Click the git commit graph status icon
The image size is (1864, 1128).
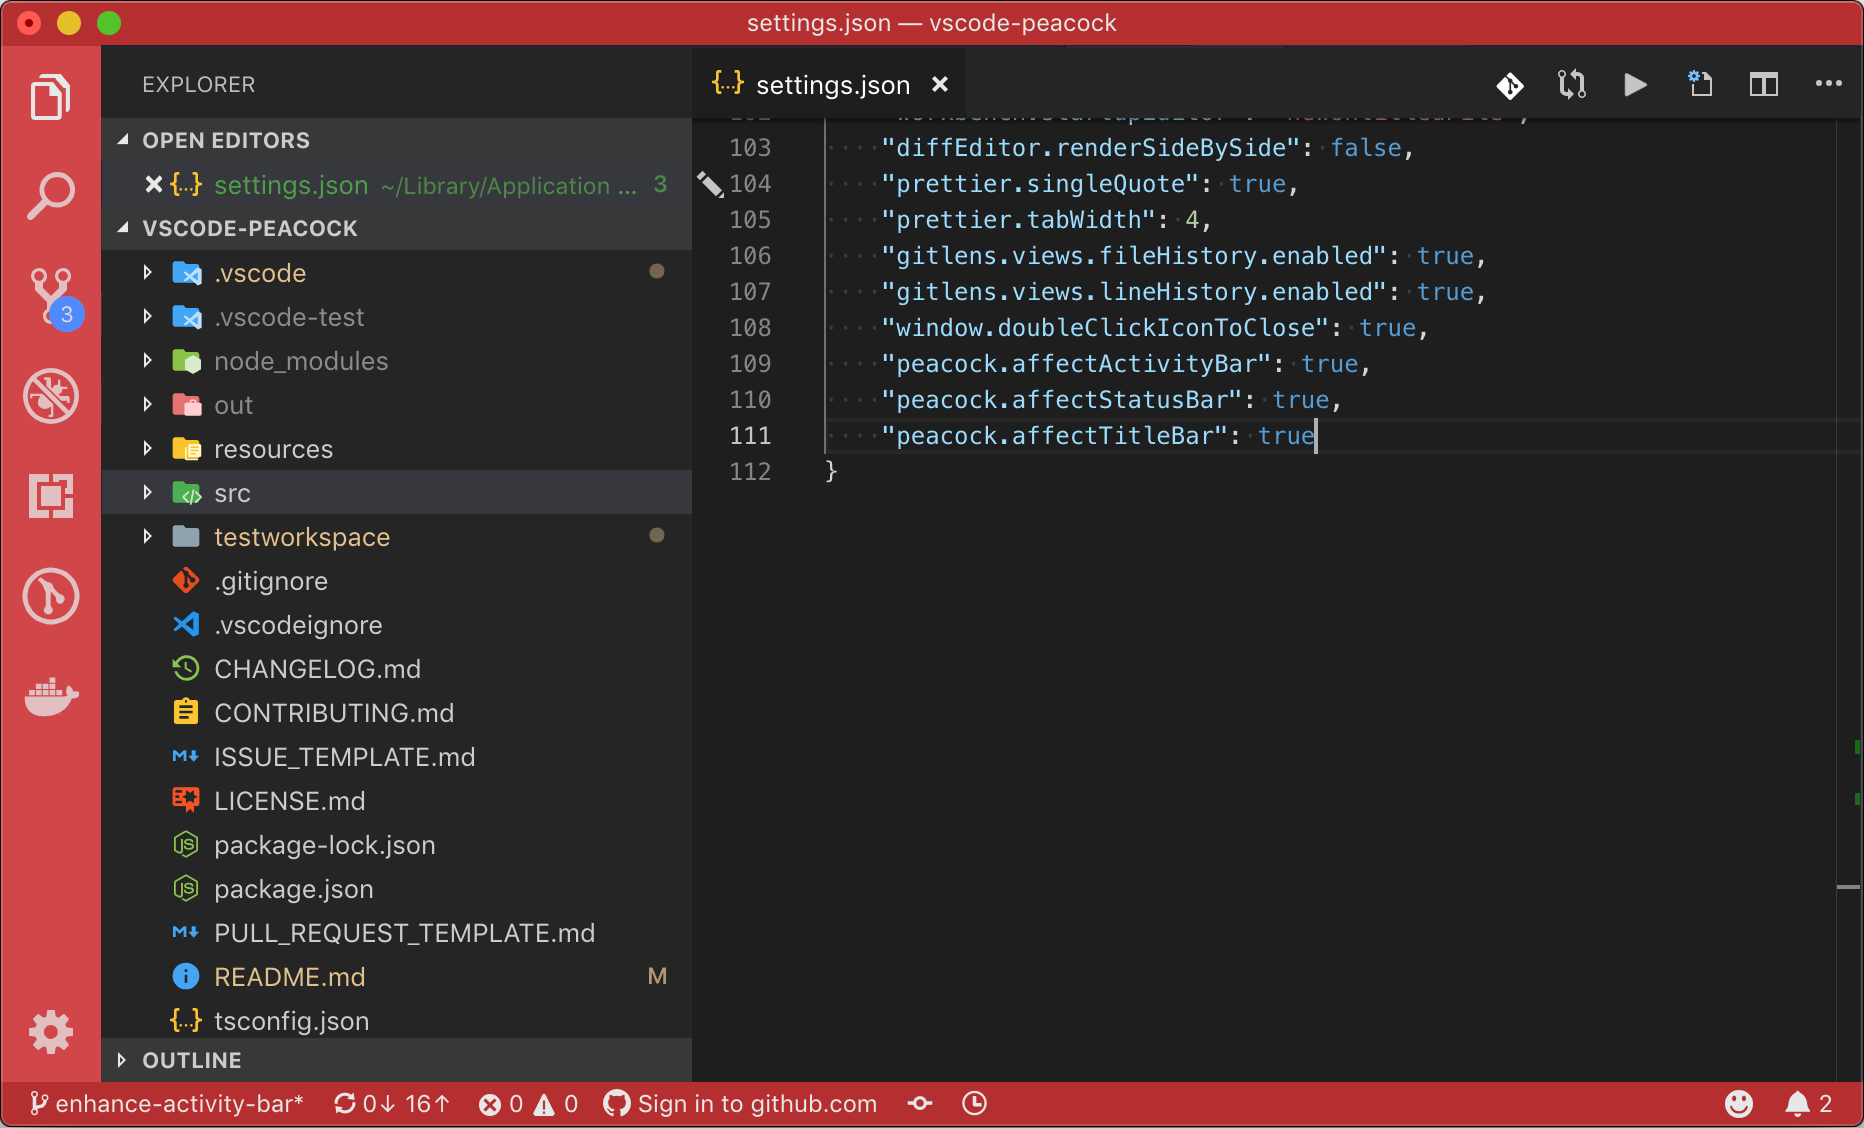pyautogui.click(x=920, y=1104)
